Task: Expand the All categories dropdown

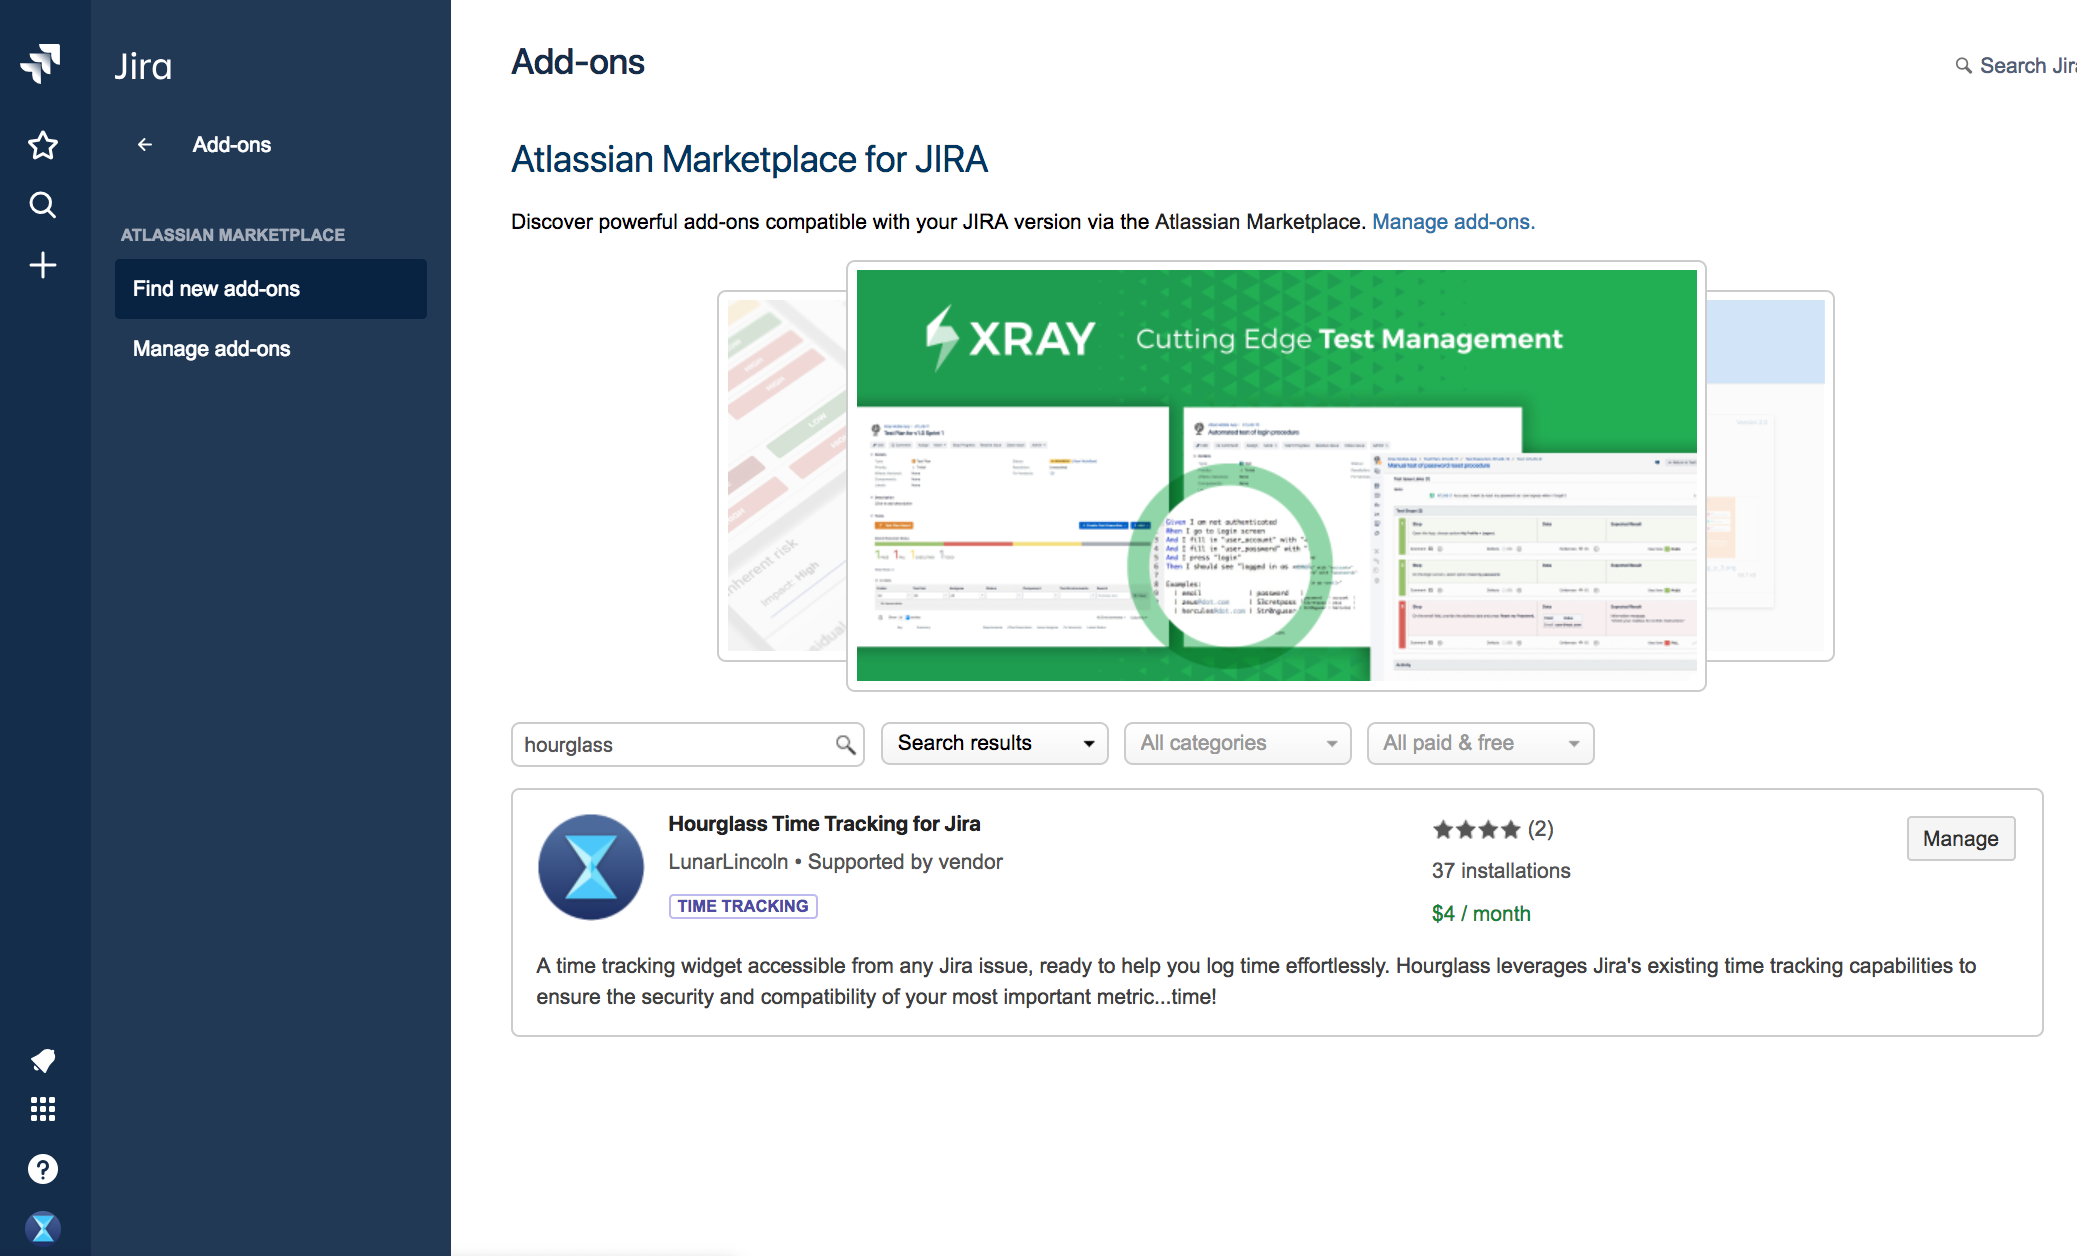Action: tap(1238, 744)
